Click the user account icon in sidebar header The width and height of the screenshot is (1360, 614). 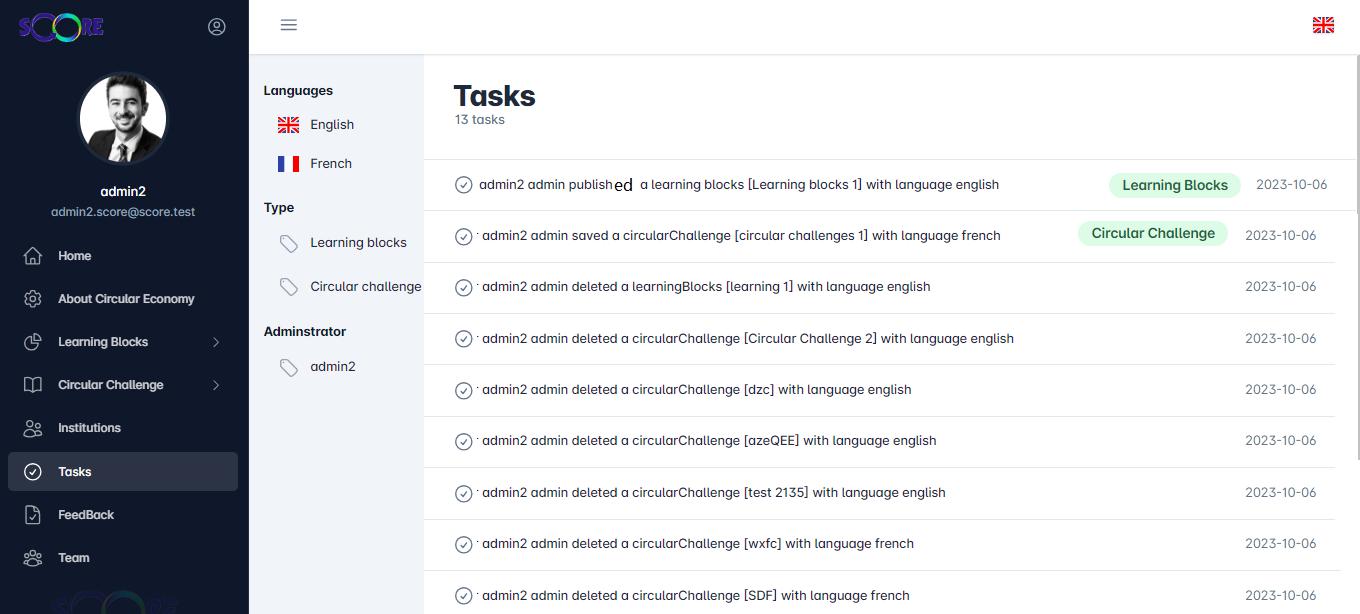[217, 27]
